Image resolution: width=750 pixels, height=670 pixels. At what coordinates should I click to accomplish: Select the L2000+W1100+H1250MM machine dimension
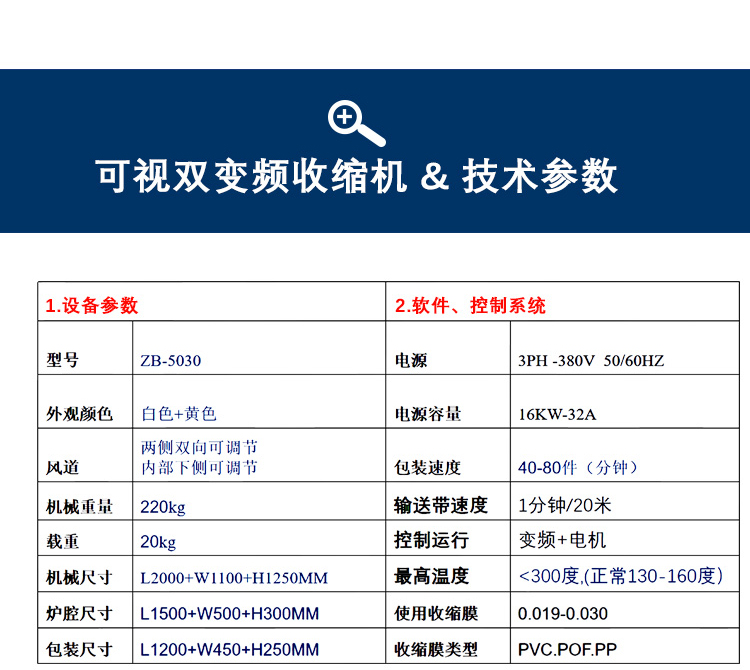click(234, 578)
